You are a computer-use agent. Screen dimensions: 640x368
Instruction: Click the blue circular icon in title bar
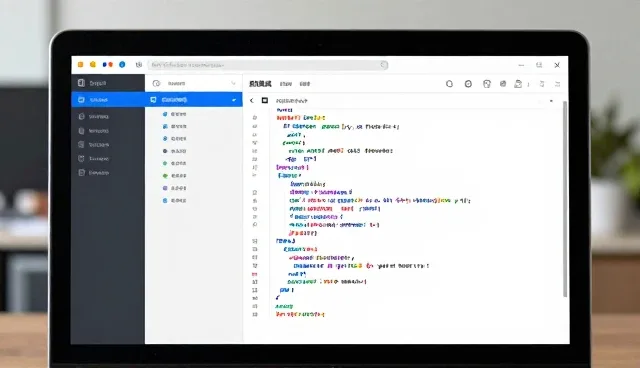[122, 64]
